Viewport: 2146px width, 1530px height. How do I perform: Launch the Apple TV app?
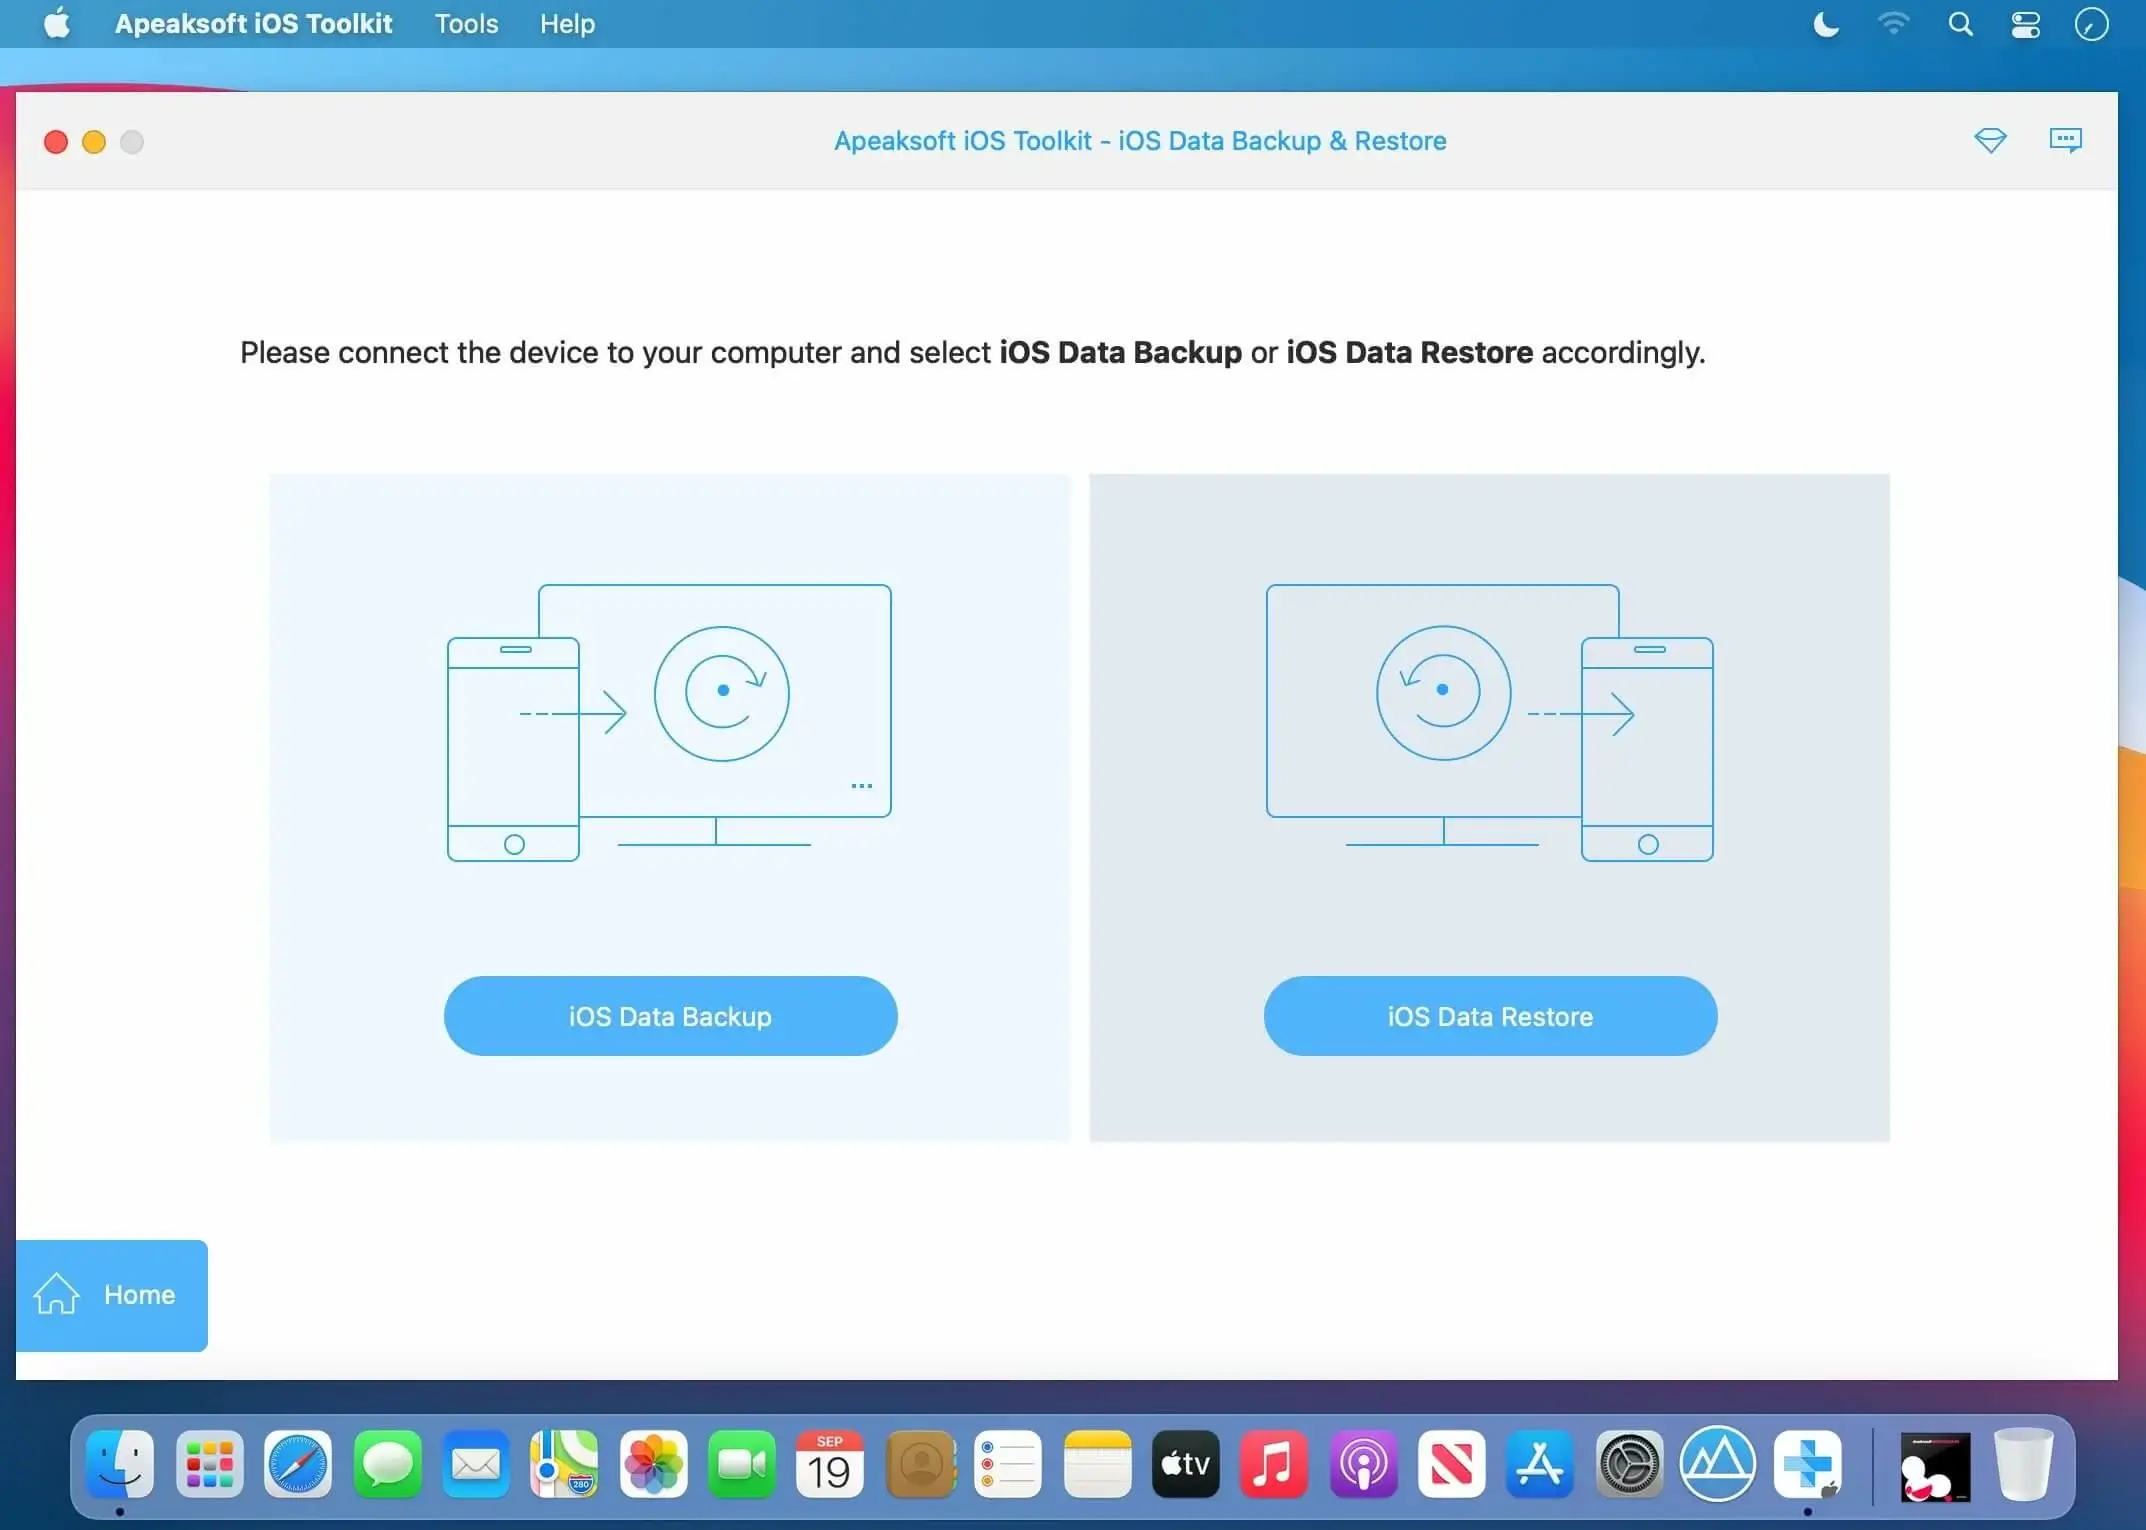pos(1186,1465)
